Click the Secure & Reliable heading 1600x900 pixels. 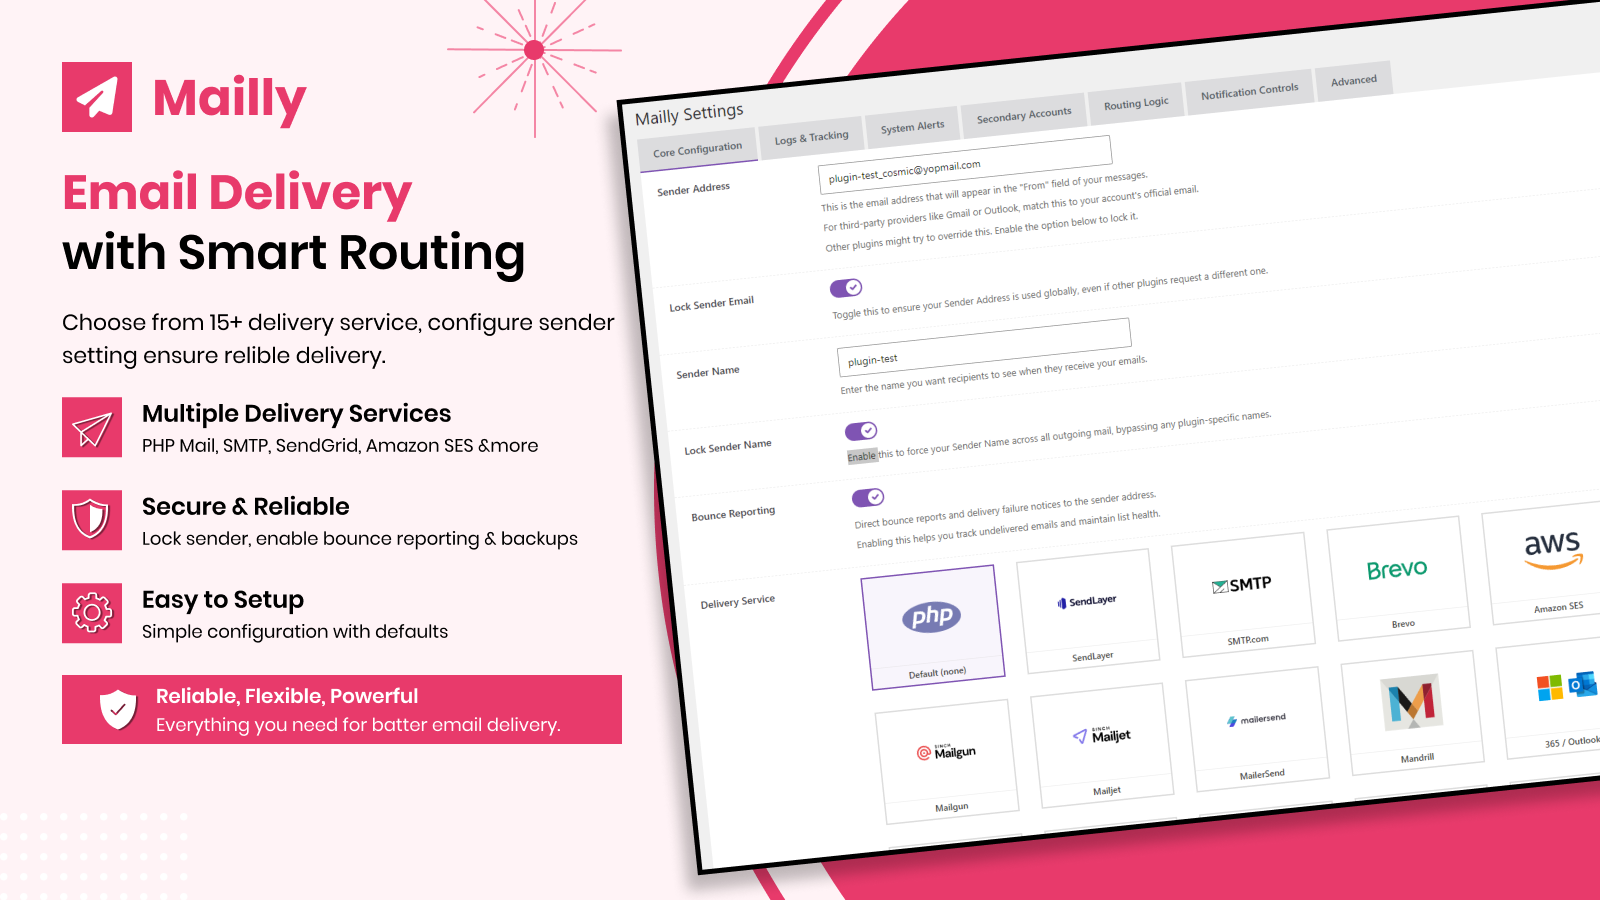tap(245, 506)
